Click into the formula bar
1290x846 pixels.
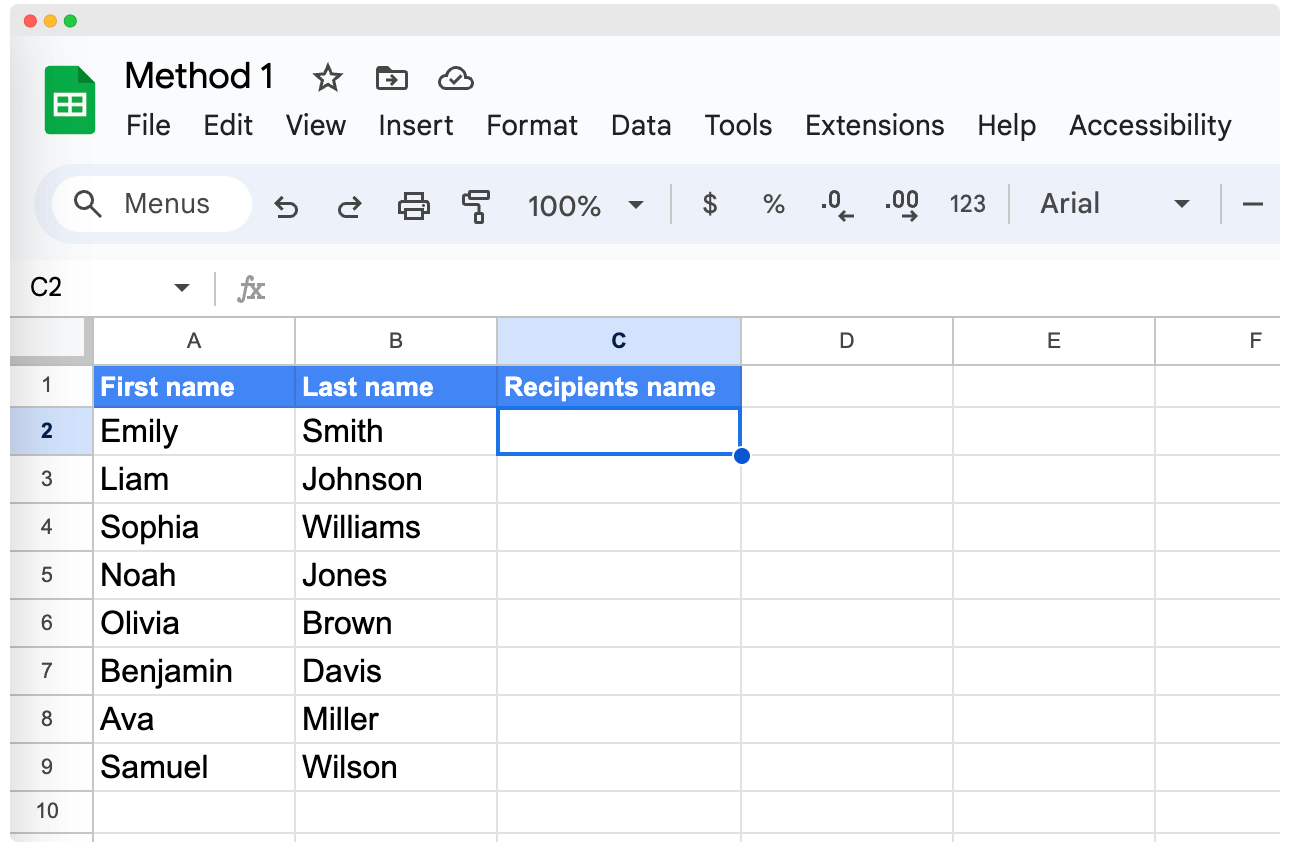(770, 289)
